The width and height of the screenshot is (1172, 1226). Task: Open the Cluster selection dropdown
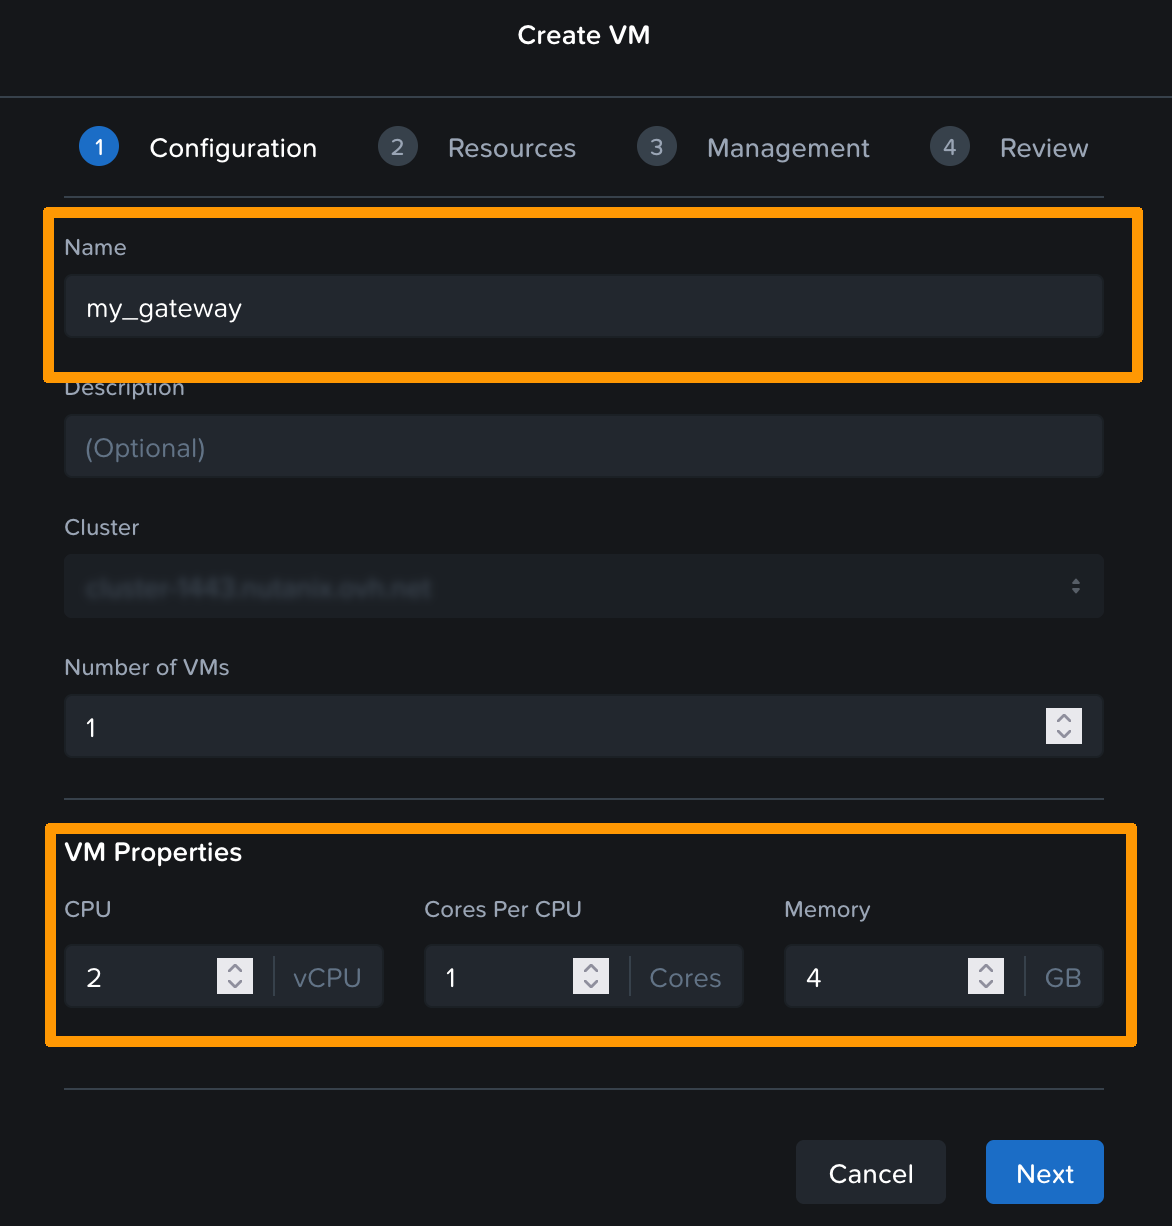click(583, 586)
